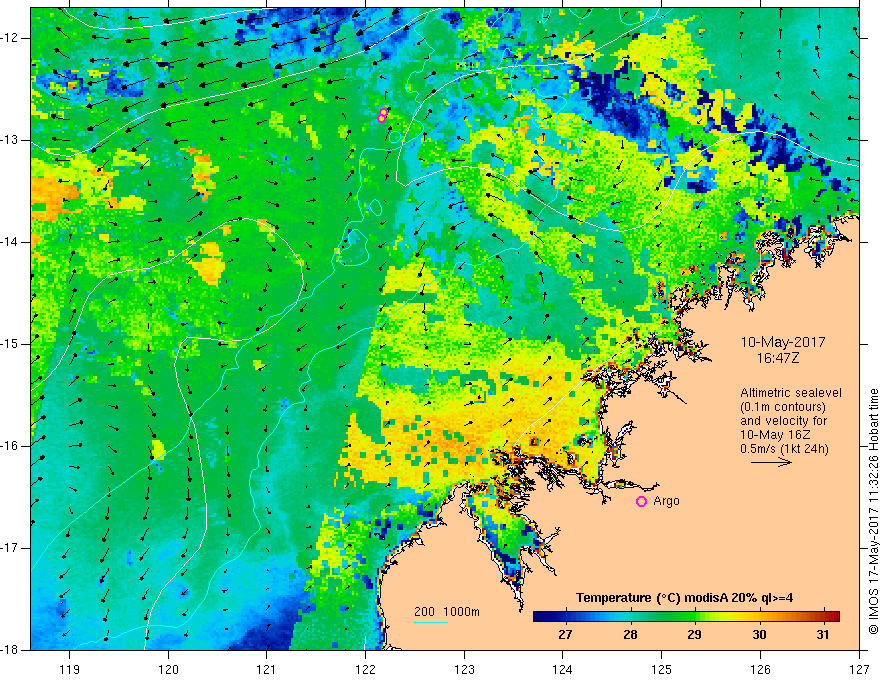Select the 'Altimetric sealevel' text line
The width and height of the screenshot is (880, 680).
[791, 393]
